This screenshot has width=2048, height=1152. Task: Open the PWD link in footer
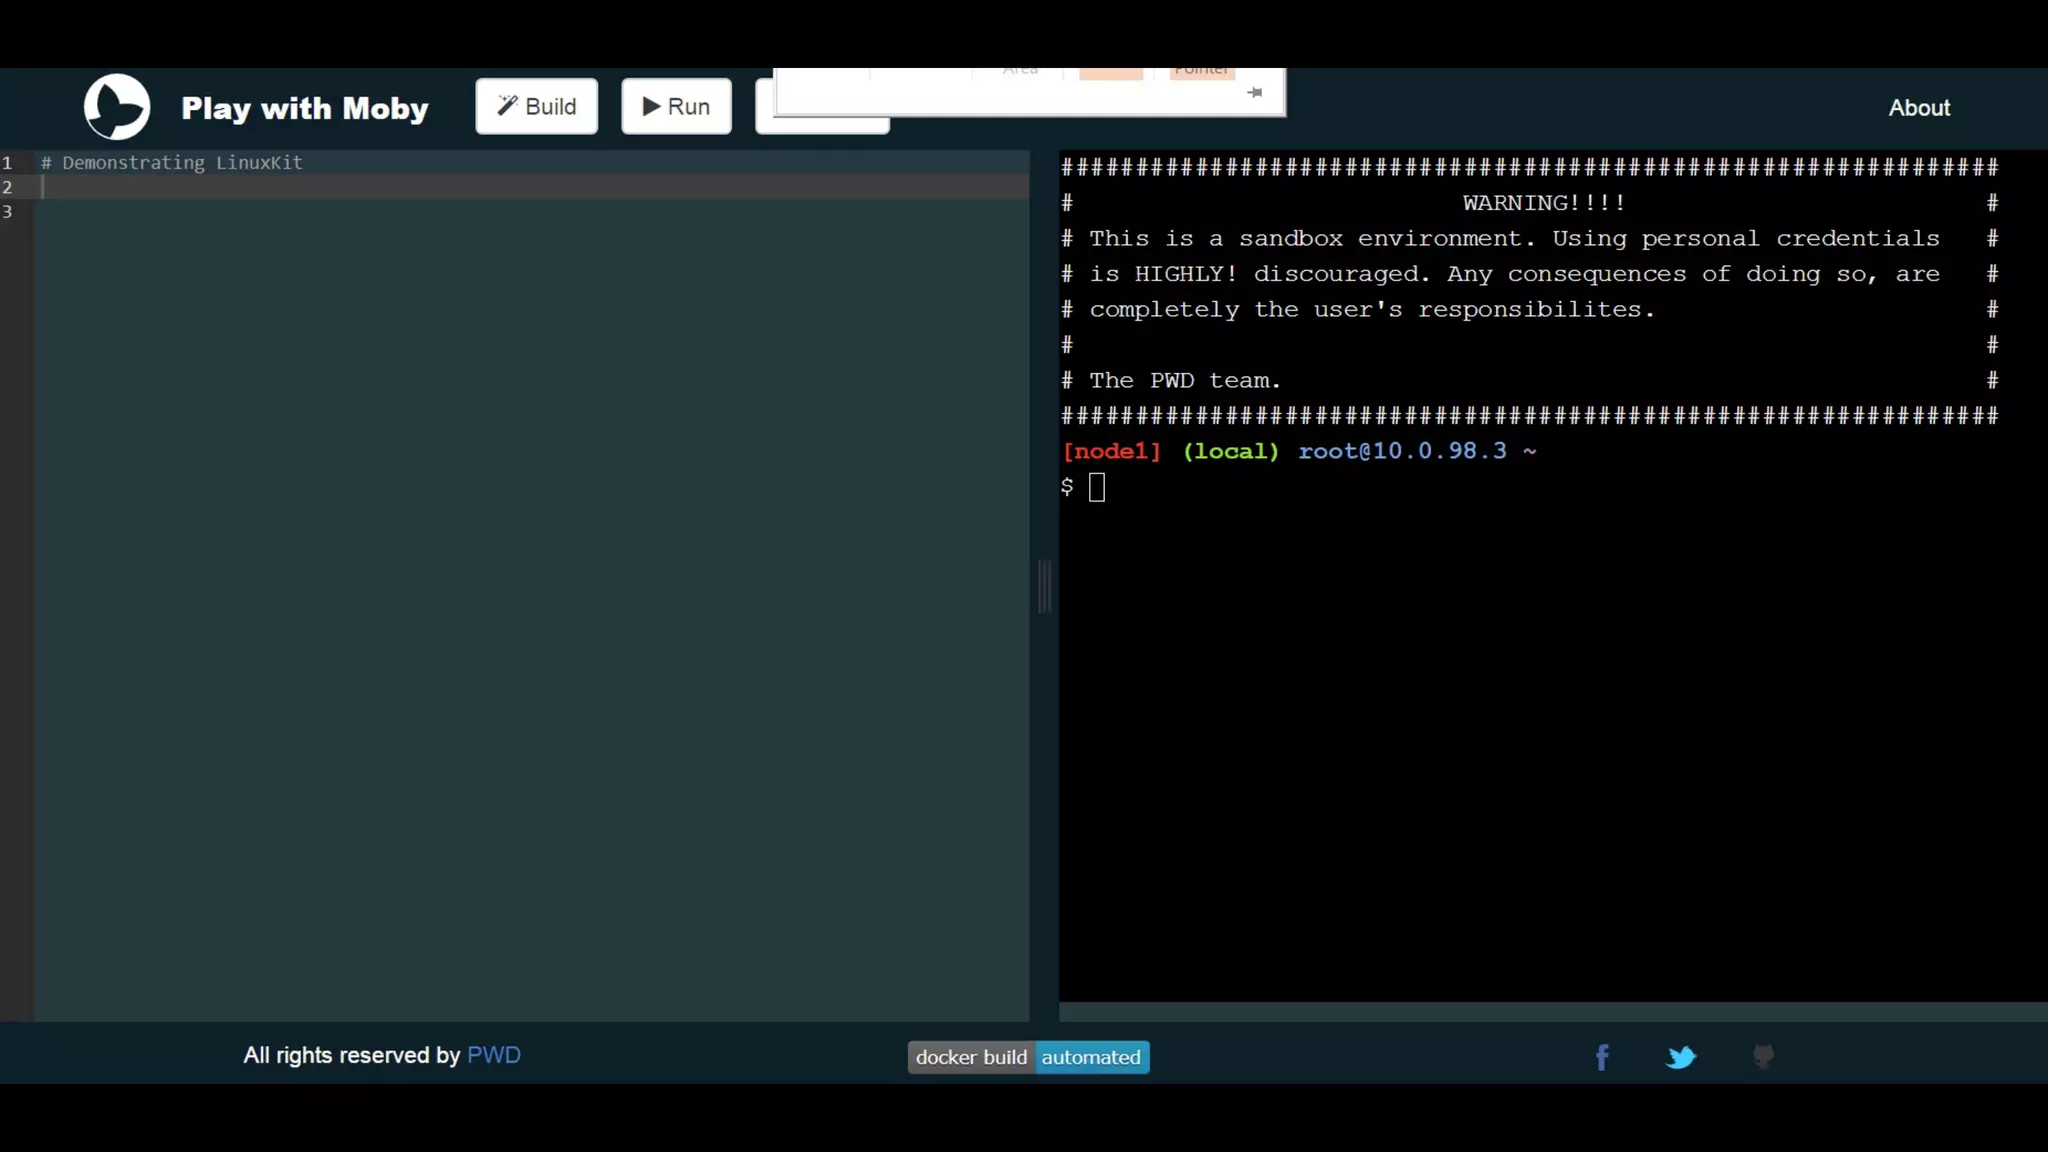(493, 1055)
